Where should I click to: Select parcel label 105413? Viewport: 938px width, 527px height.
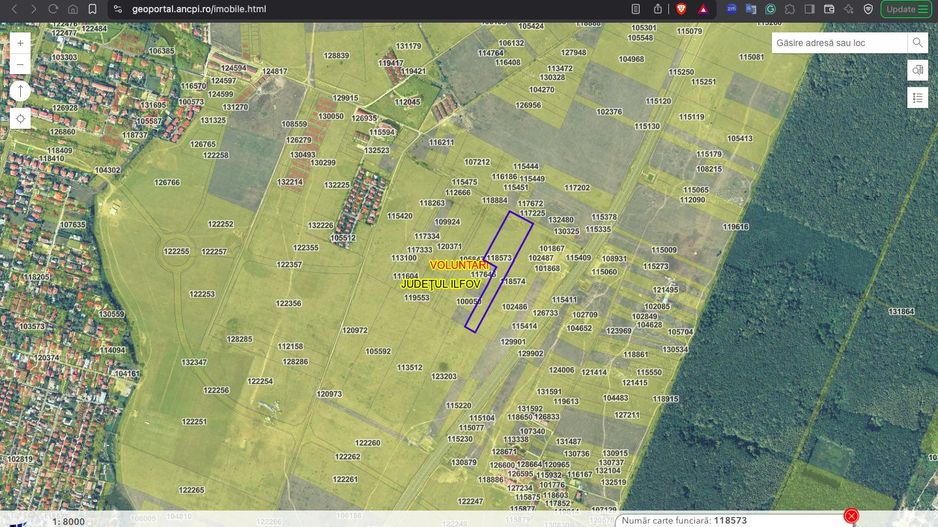click(740, 138)
